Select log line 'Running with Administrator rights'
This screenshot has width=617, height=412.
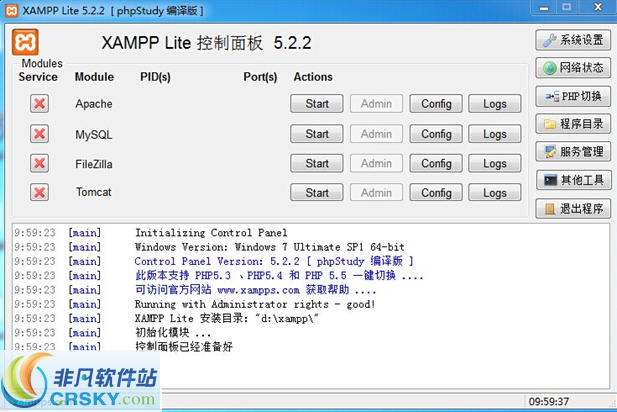(x=255, y=304)
